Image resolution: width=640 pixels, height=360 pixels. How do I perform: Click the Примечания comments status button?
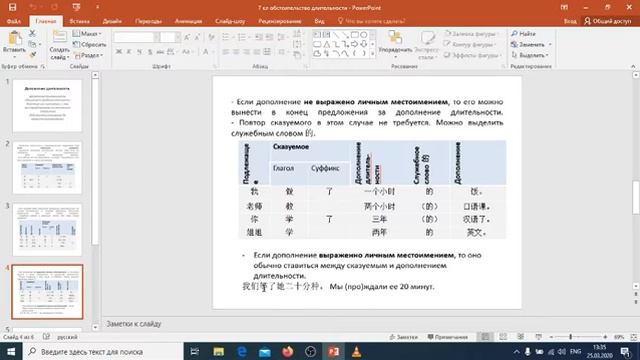coord(447,337)
